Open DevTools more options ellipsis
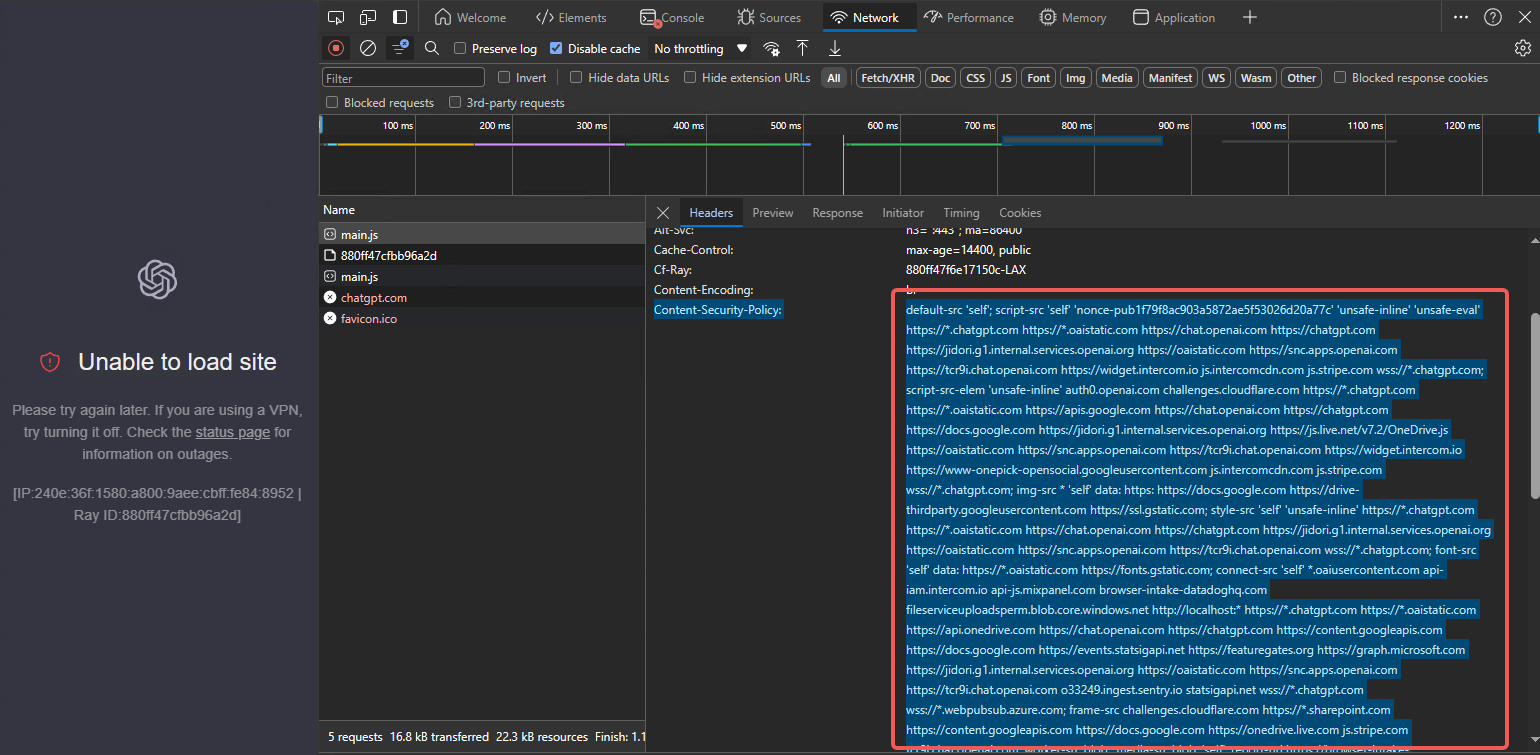The width and height of the screenshot is (1540, 755). [1461, 17]
